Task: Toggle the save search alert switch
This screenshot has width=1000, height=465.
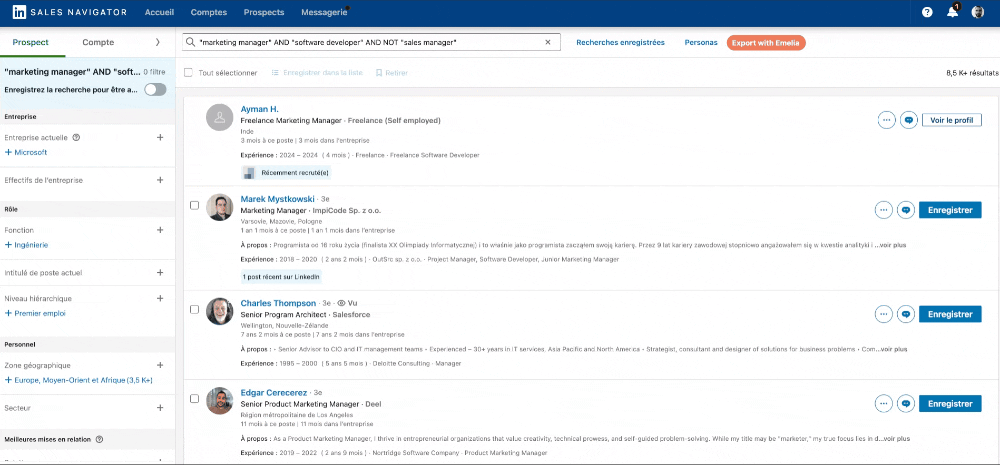Action: [155, 90]
